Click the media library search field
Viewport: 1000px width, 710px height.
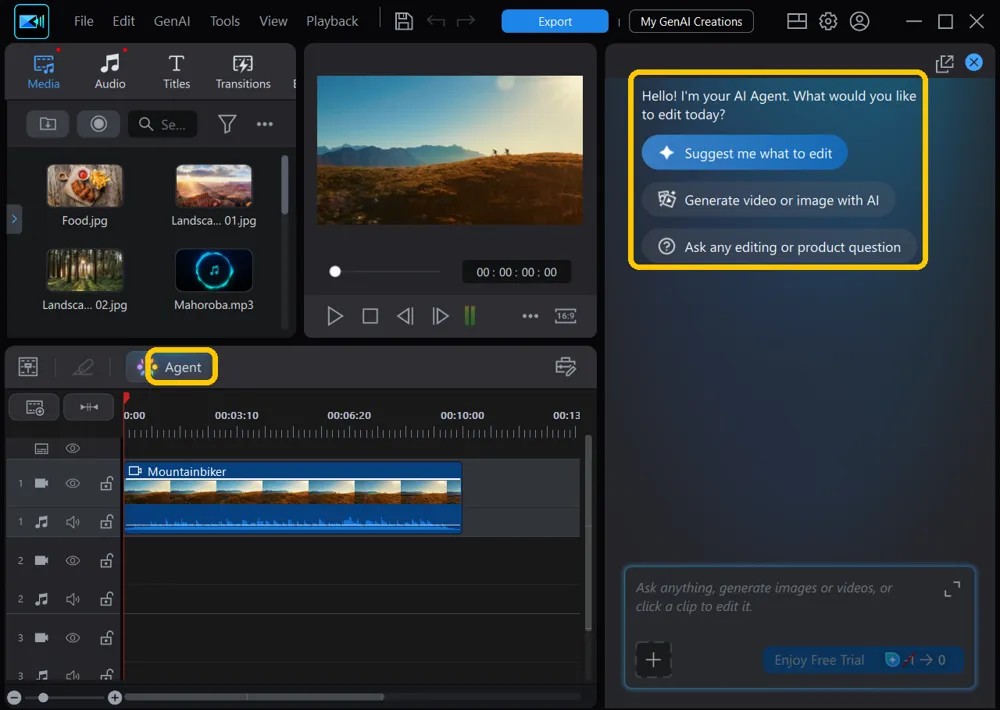[x=163, y=124]
